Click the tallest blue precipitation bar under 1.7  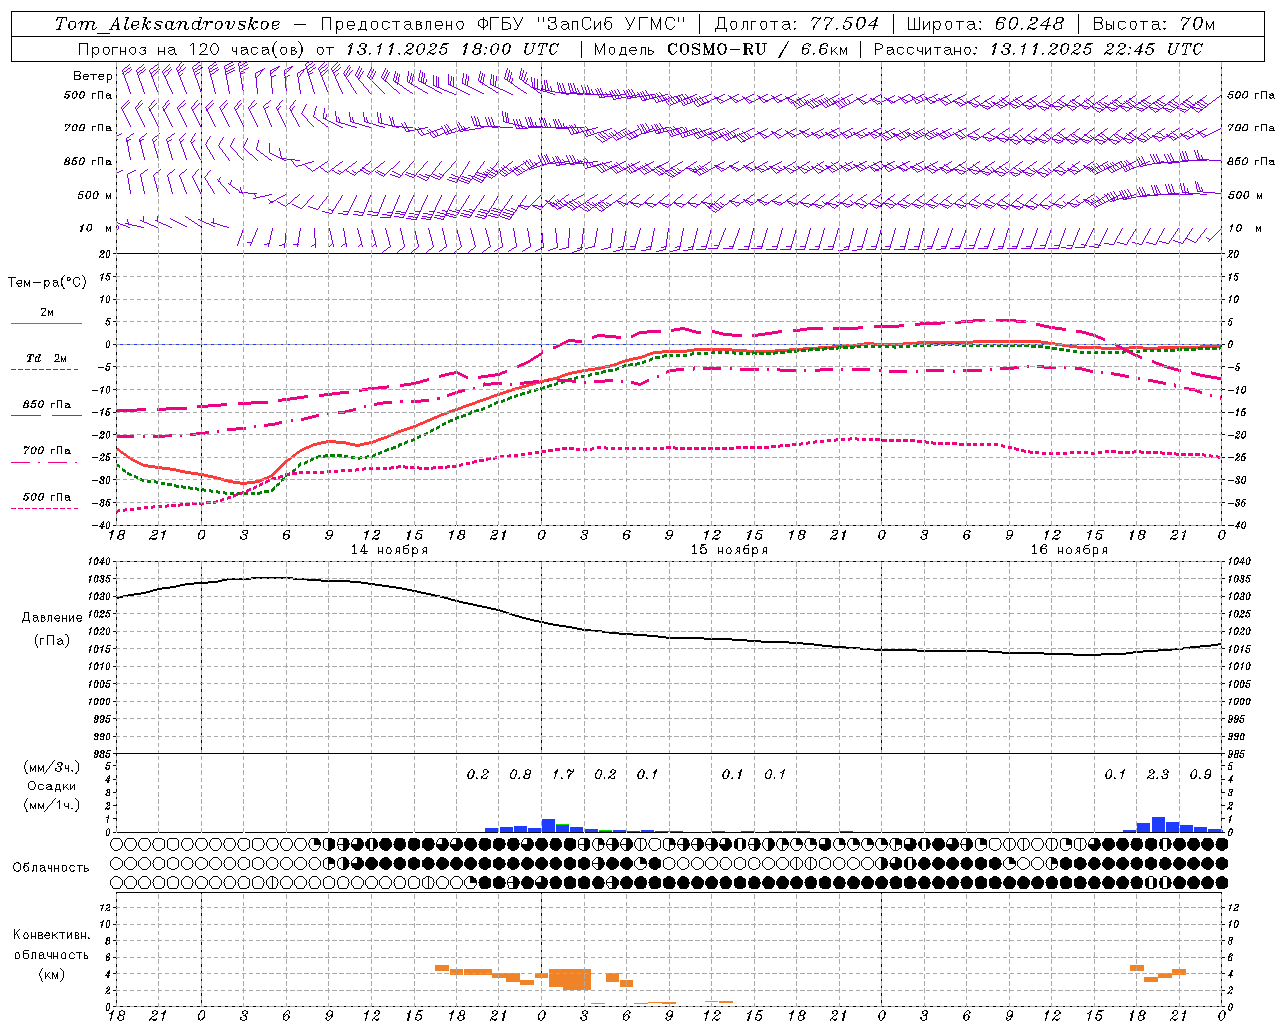(548, 826)
